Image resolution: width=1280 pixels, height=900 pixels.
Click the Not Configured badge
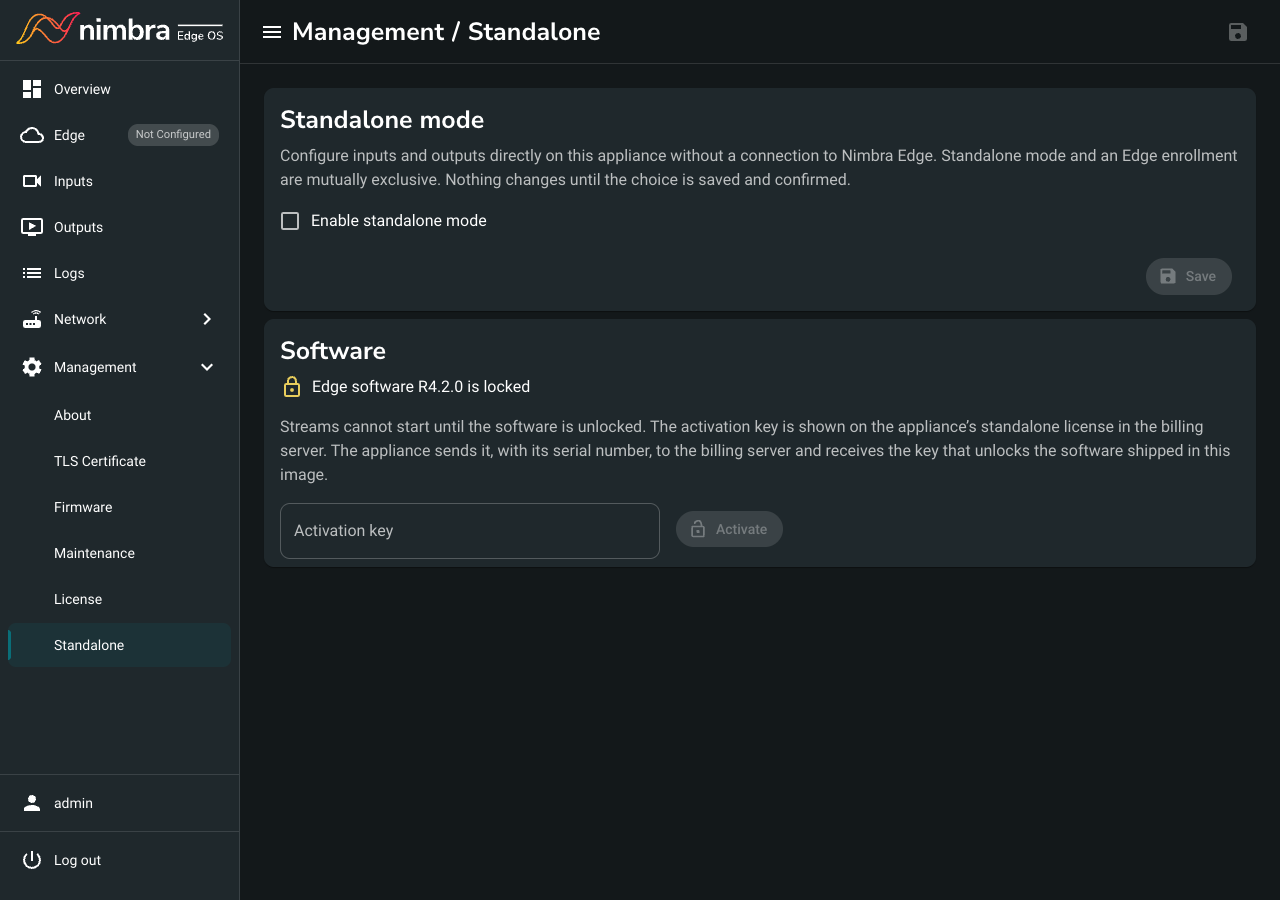[173, 134]
